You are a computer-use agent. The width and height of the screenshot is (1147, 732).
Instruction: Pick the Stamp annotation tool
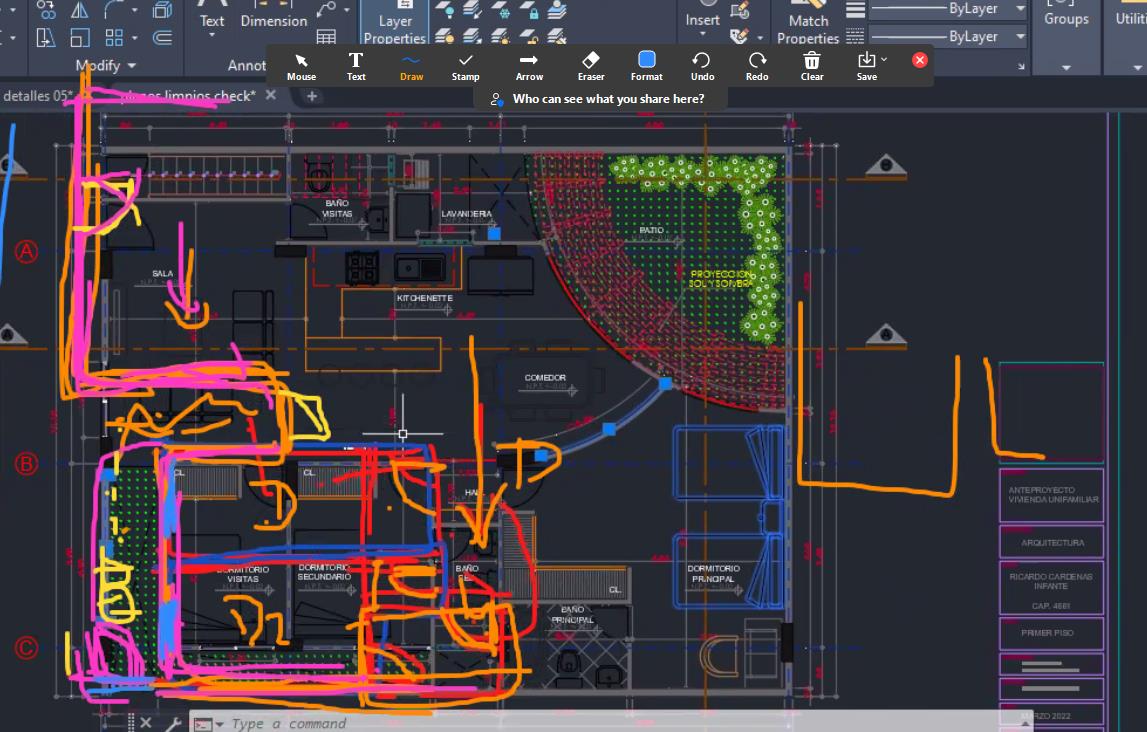(465, 66)
